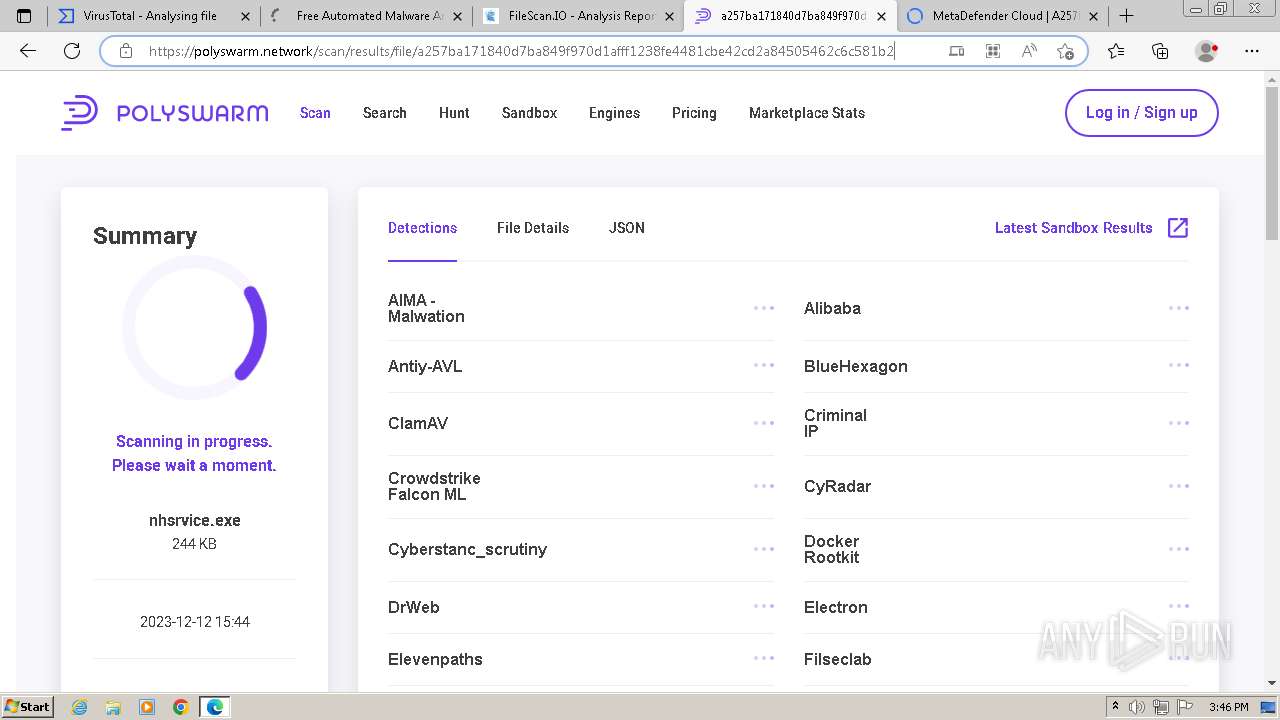Viewport: 1280px width, 720px height.
Task: Expand Antiy-AVL result dots
Action: click(x=764, y=366)
